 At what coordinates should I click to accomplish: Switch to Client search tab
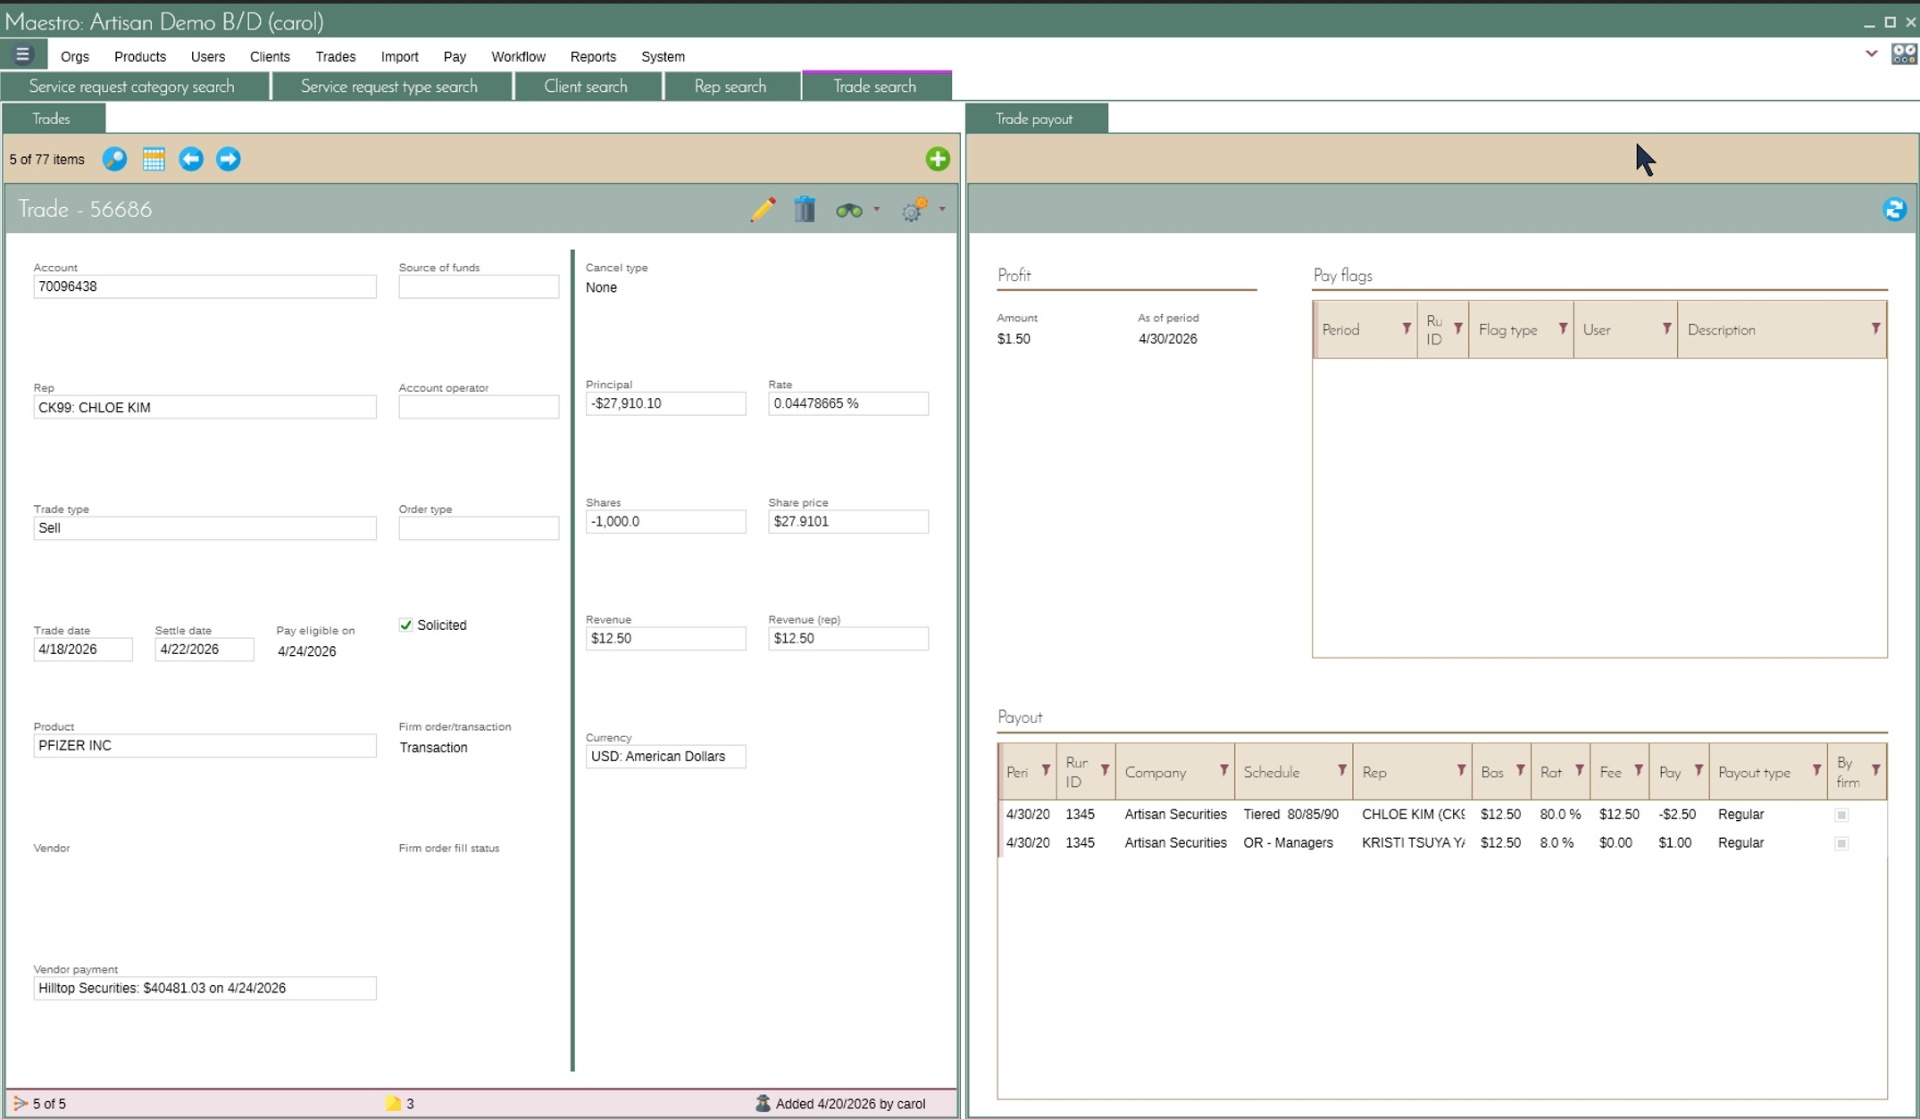[x=586, y=87]
